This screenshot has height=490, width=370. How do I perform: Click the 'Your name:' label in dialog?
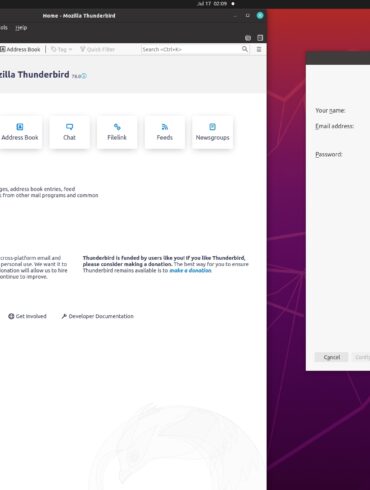(x=330, y=110)
